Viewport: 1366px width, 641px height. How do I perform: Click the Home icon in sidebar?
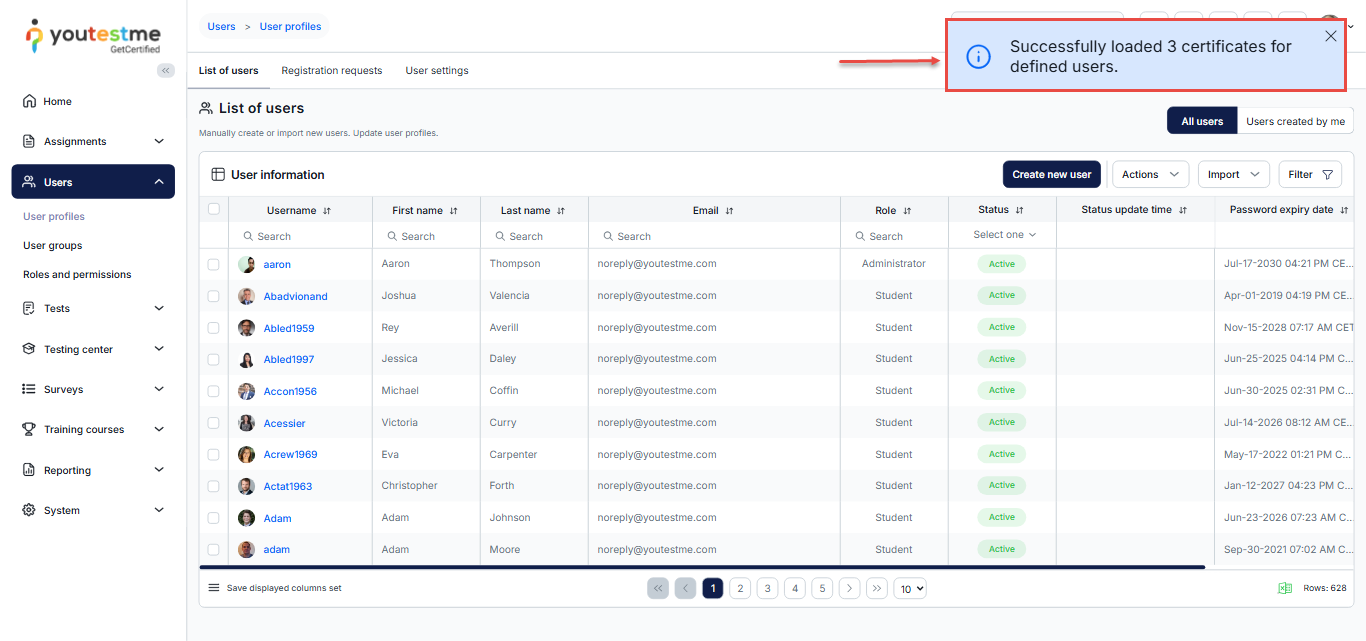click(x=29, y=101)
